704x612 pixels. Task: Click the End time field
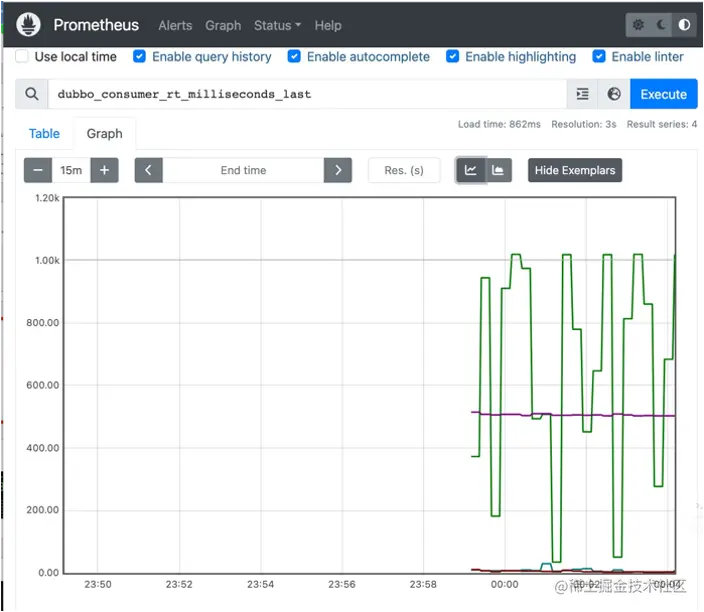tap(243, 170)
